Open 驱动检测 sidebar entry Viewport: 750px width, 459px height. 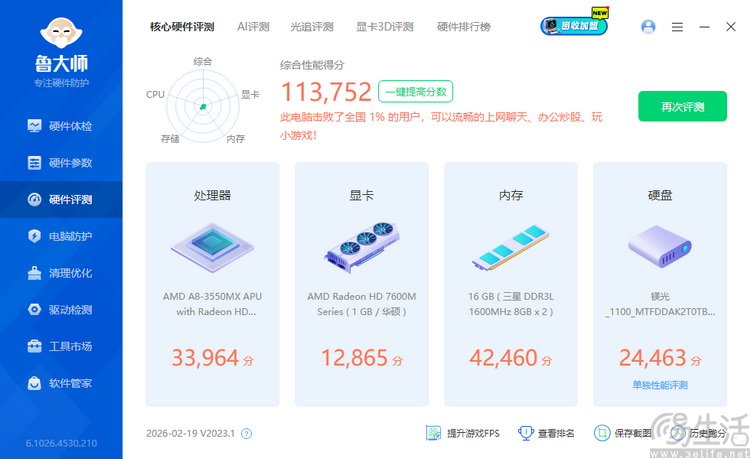tap(60, 310)
